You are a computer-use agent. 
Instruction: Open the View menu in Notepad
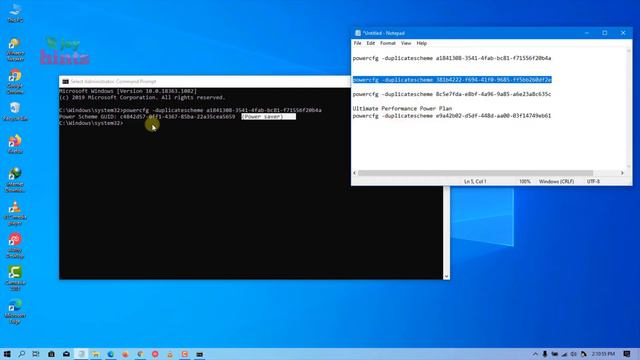coord(406,43)
